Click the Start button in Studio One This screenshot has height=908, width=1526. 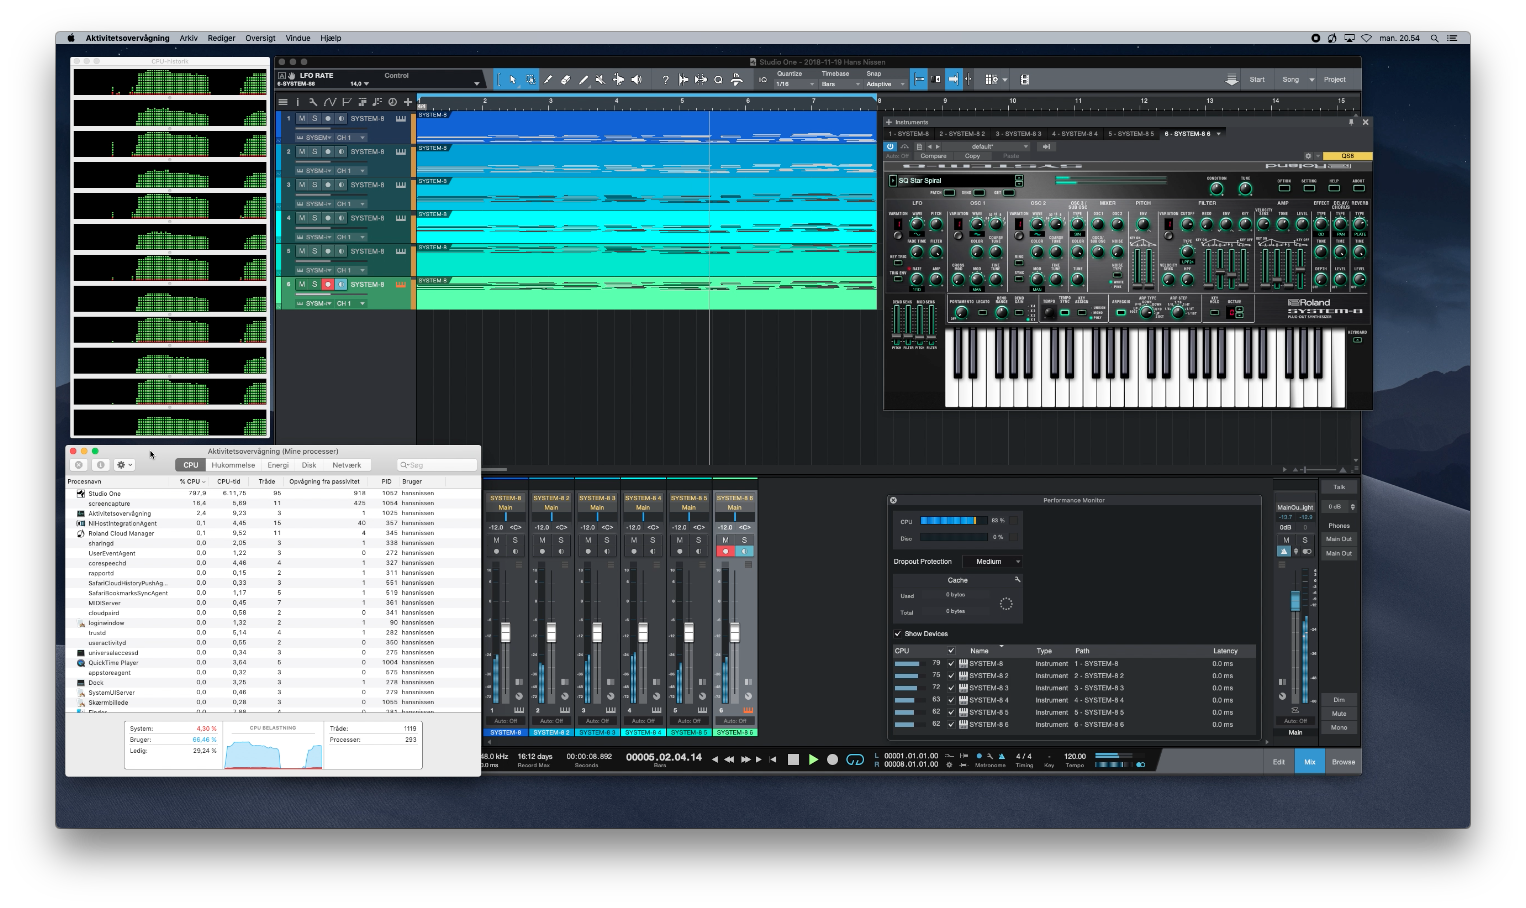(x=1257, y=80)
